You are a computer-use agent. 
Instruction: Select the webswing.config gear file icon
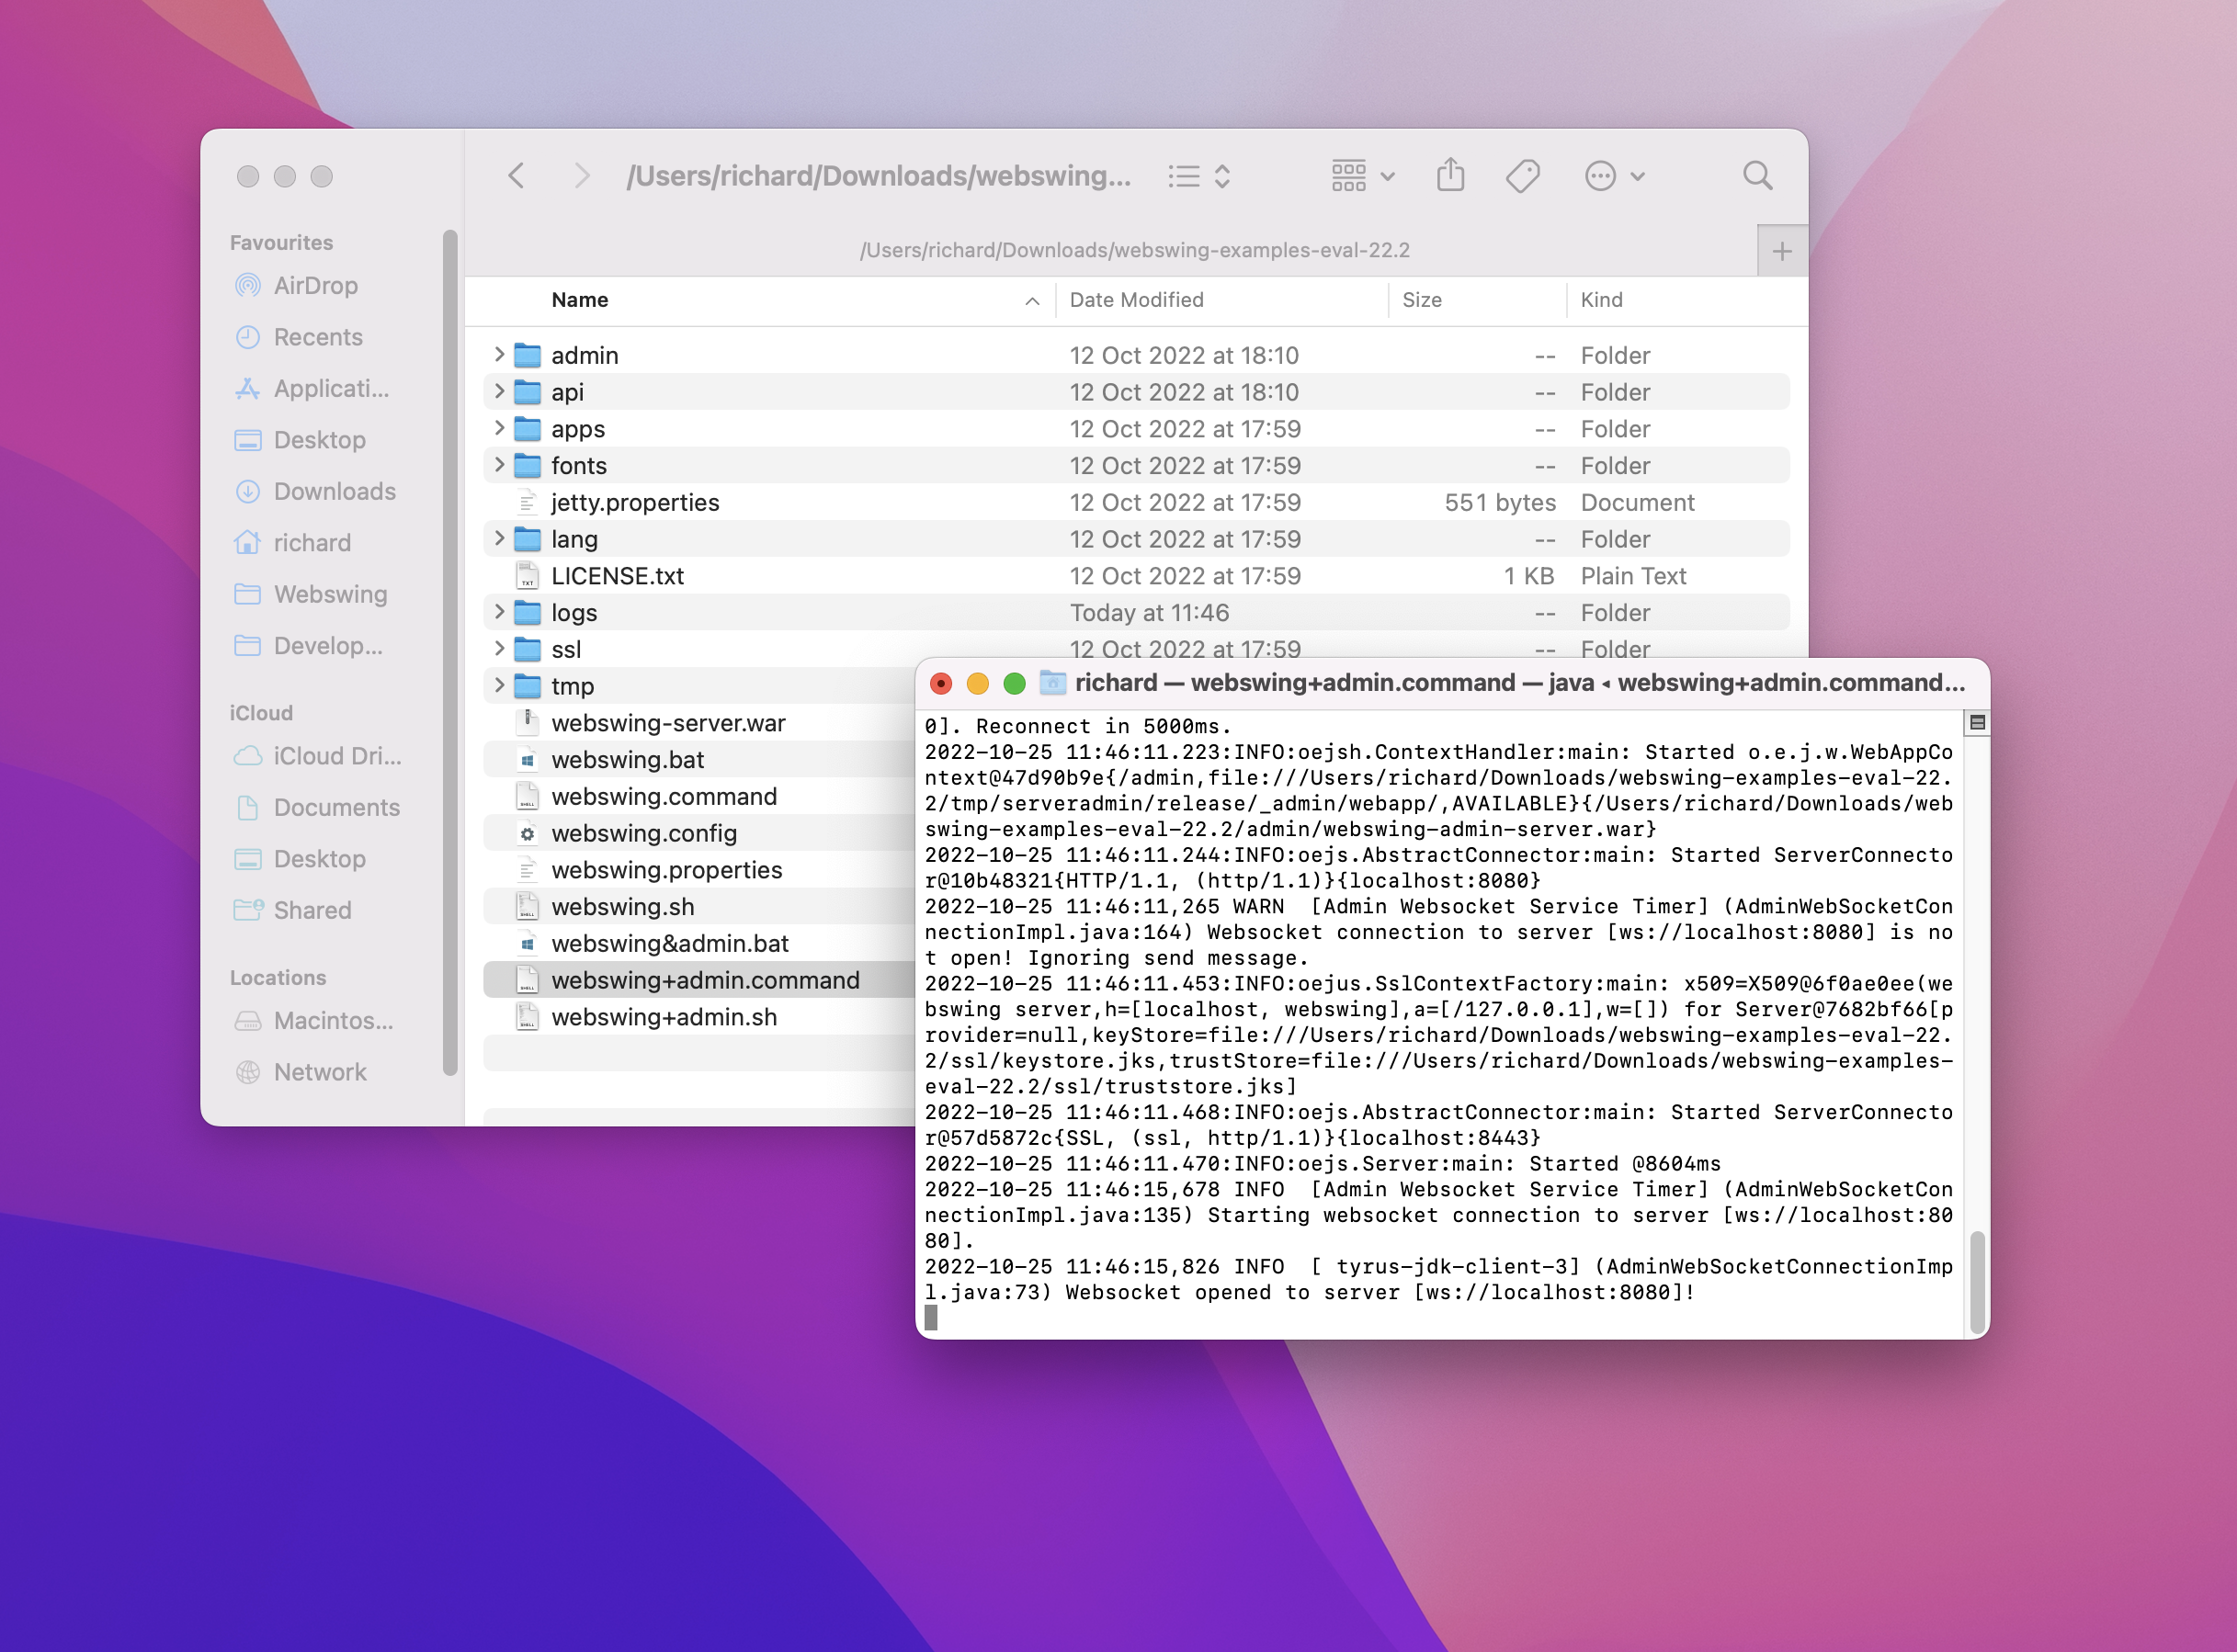coord(527,833)
